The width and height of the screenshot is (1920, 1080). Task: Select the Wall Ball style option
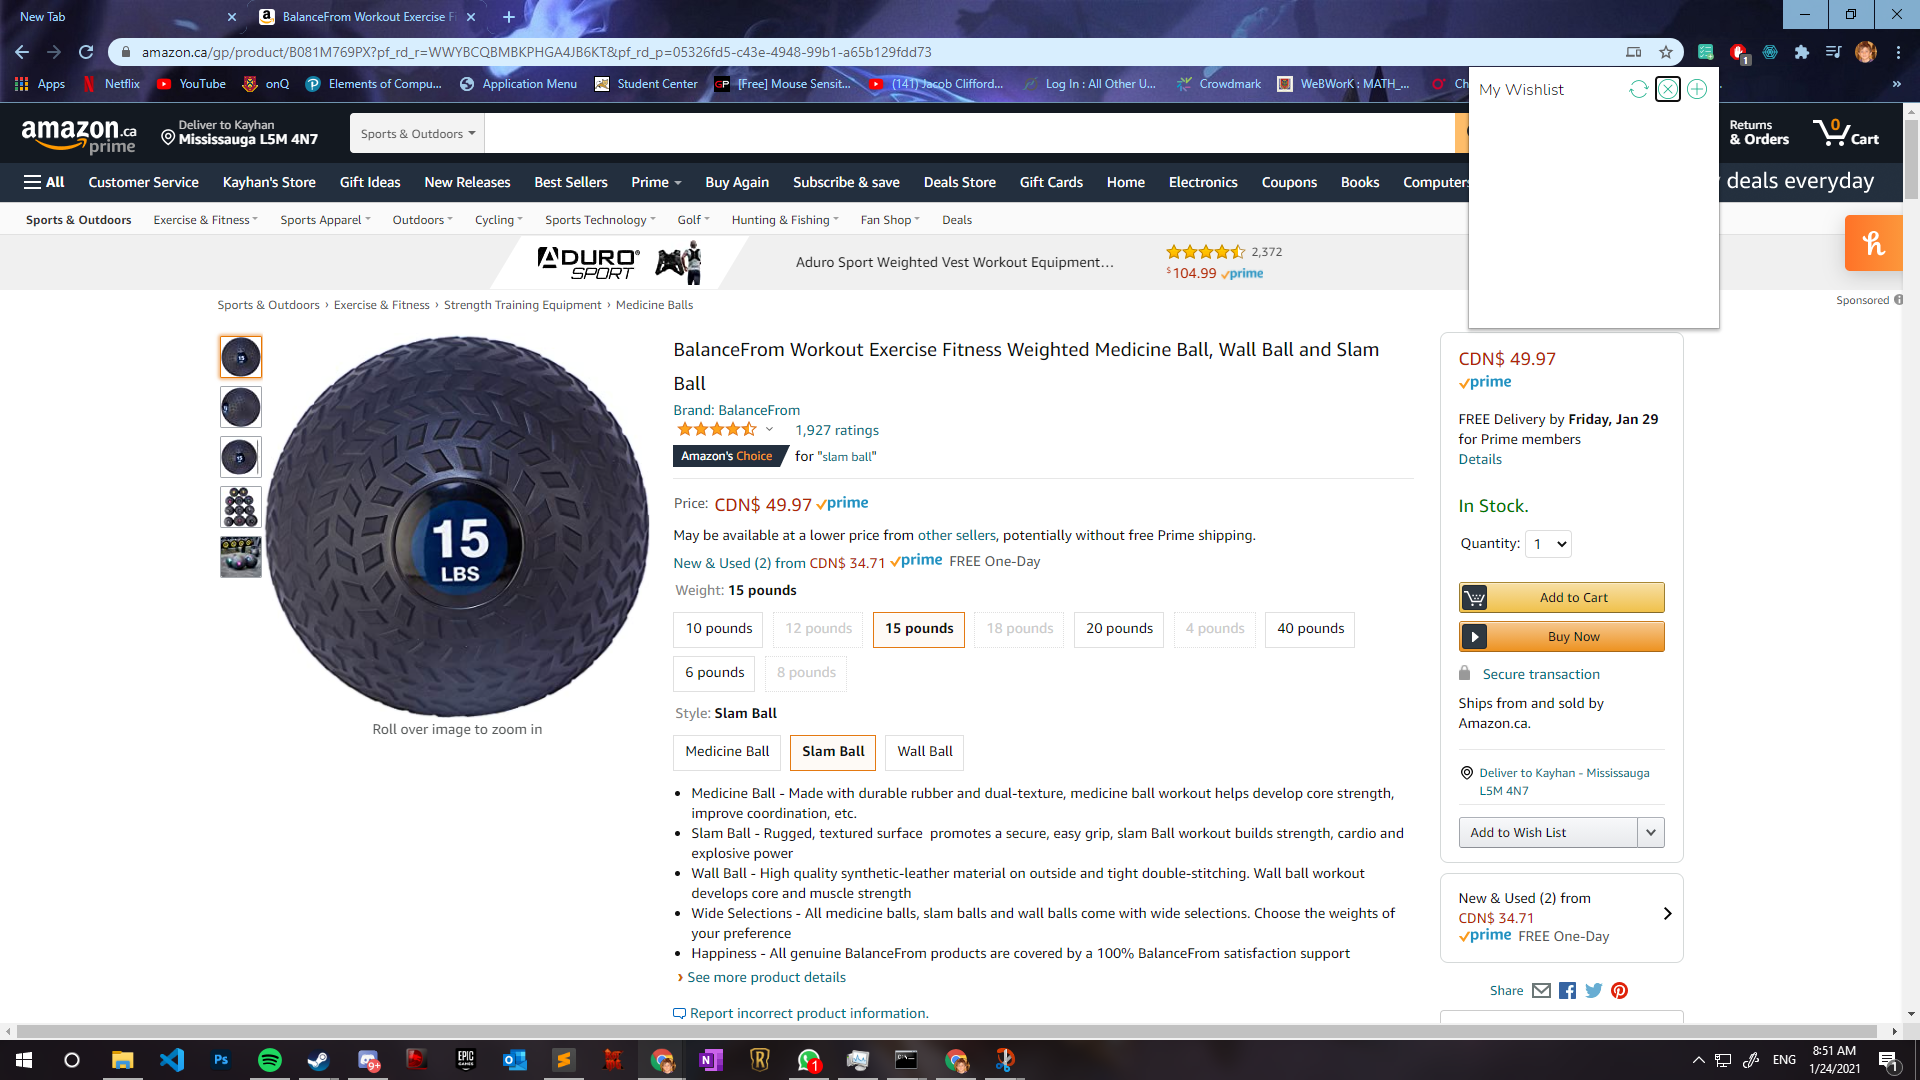pos(925,752)
